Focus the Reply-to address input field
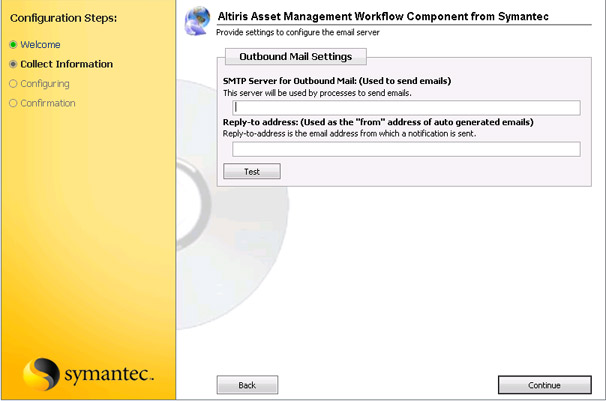This screenshot has width=606, height=401. [x=406, y=149]
